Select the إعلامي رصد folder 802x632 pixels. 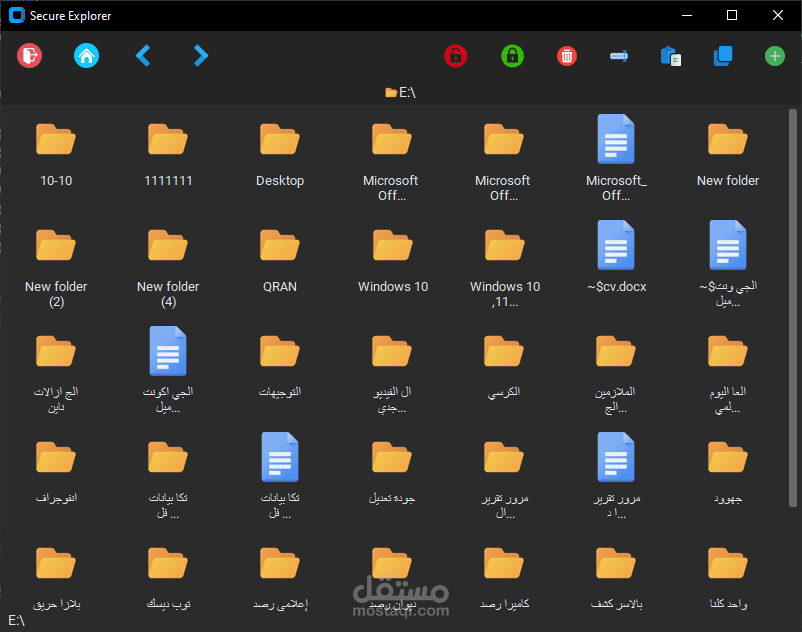click(x=280, y=578)
